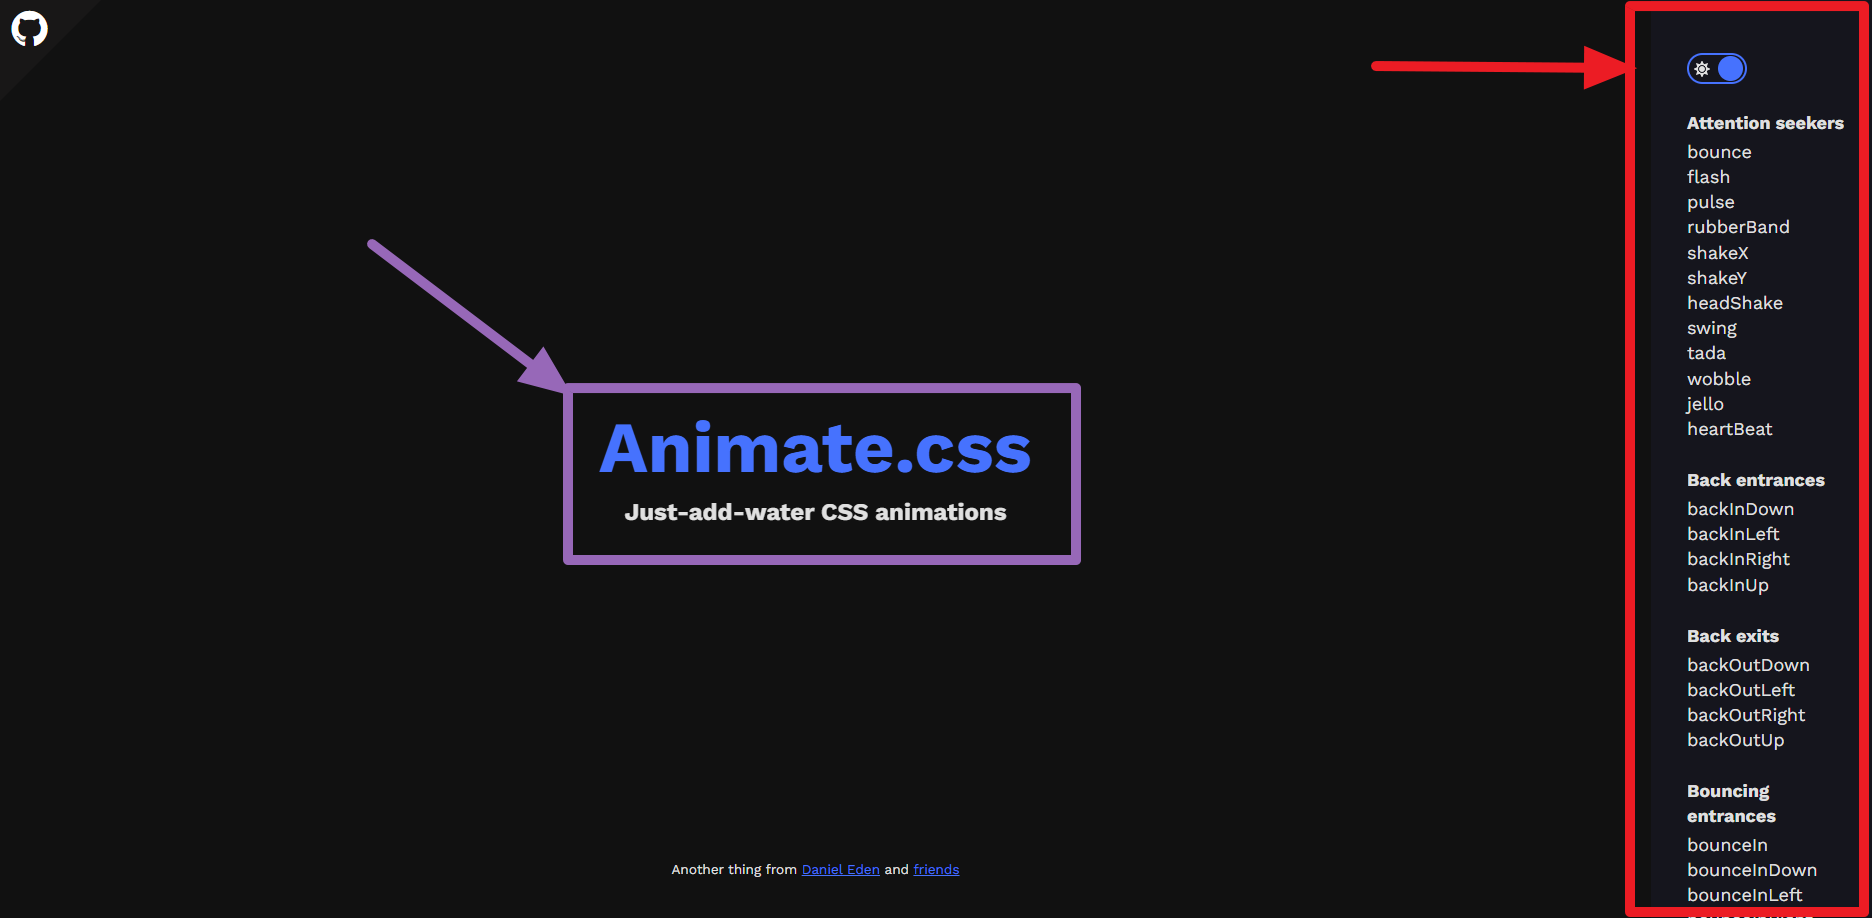Play the backOutRight exit animation
This screenshot has width=1872, height=918.
click(x=1746, y=715)
